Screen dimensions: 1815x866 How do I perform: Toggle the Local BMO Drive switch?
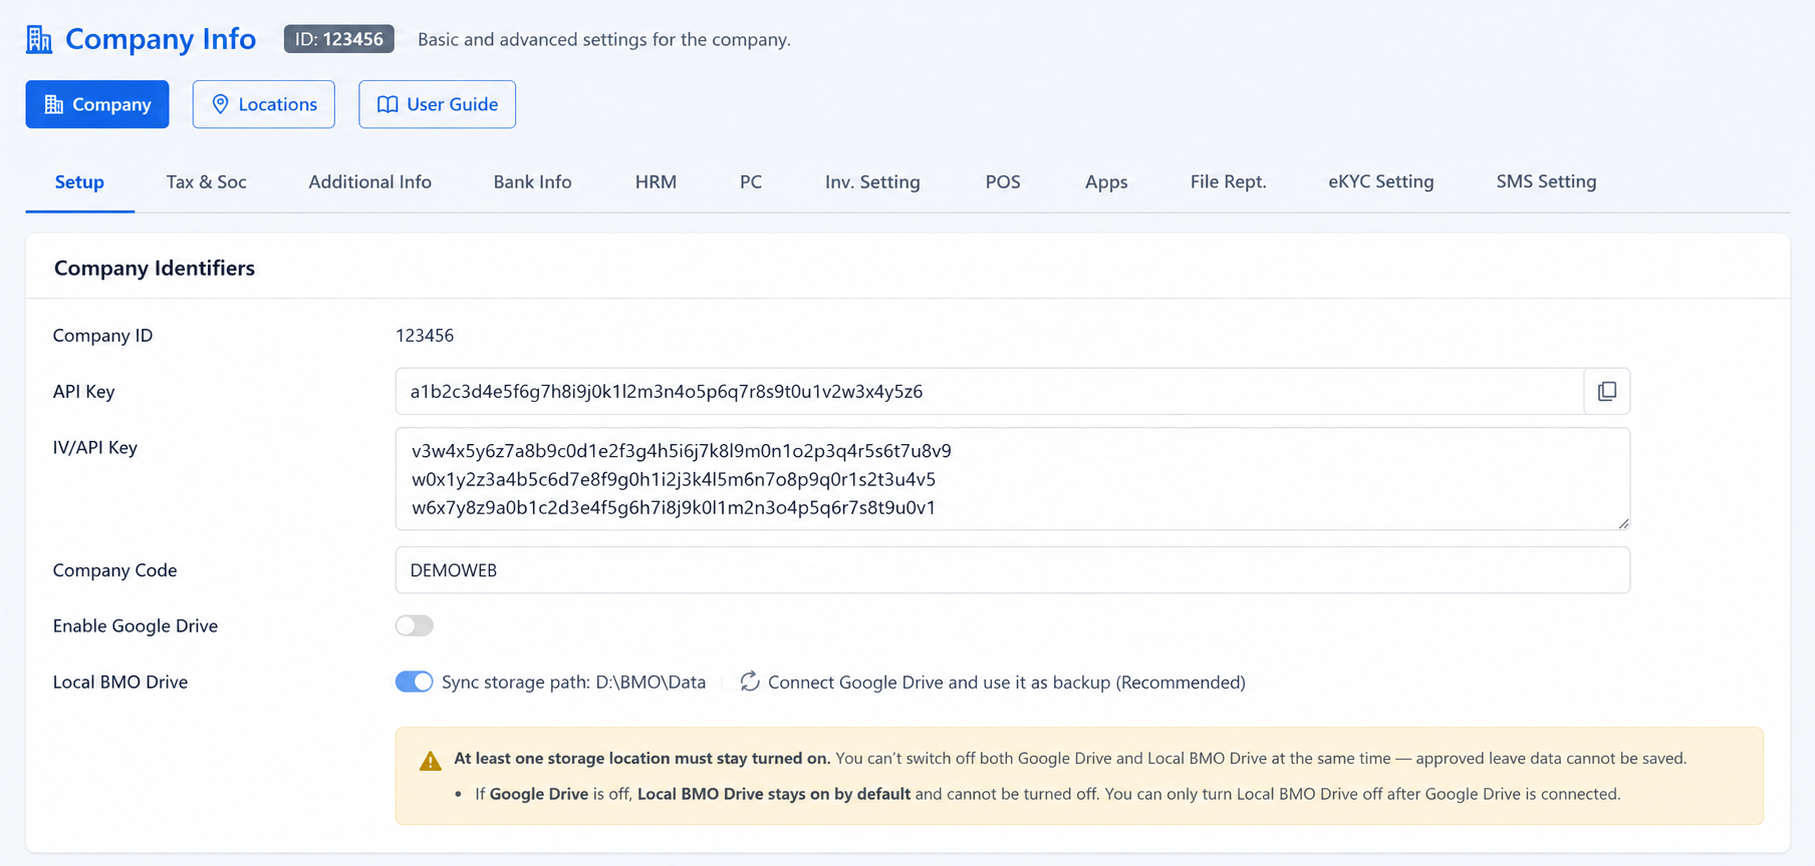click(414, 682)
